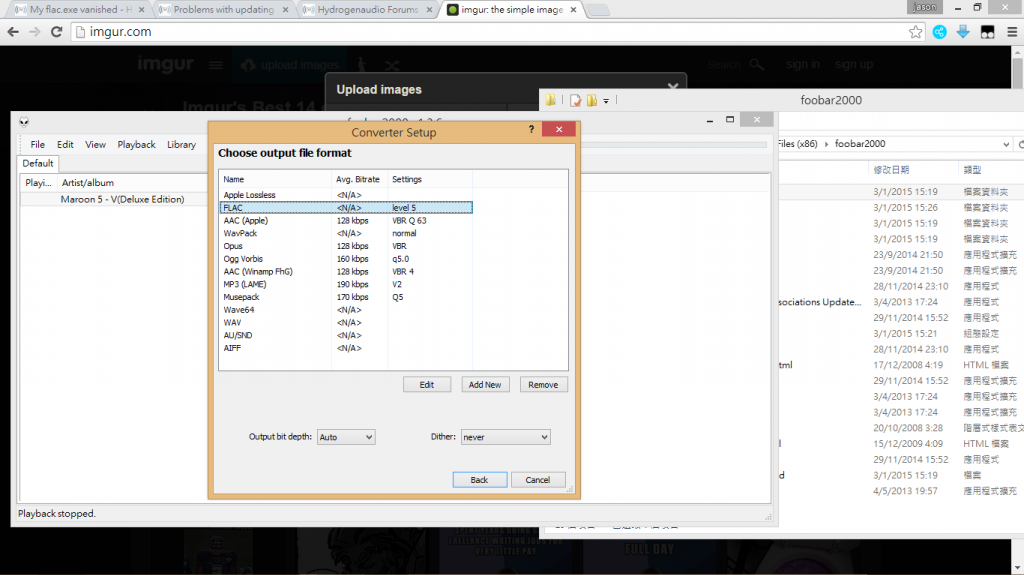Image resolution: width=1024 pixels, height=575 pixels.
Task: Expand Explorer address bar history dropdown
Action: [x=1006, y=144]
